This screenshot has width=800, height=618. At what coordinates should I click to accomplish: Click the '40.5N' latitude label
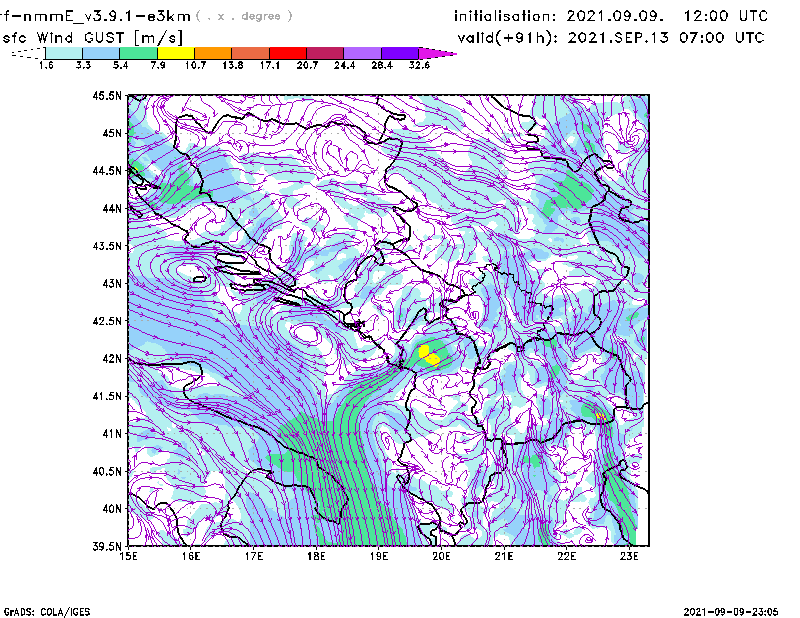coord(107,472)
